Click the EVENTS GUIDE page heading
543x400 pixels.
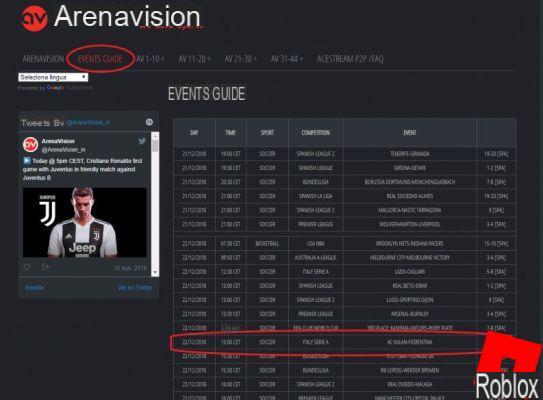[207, 94]
